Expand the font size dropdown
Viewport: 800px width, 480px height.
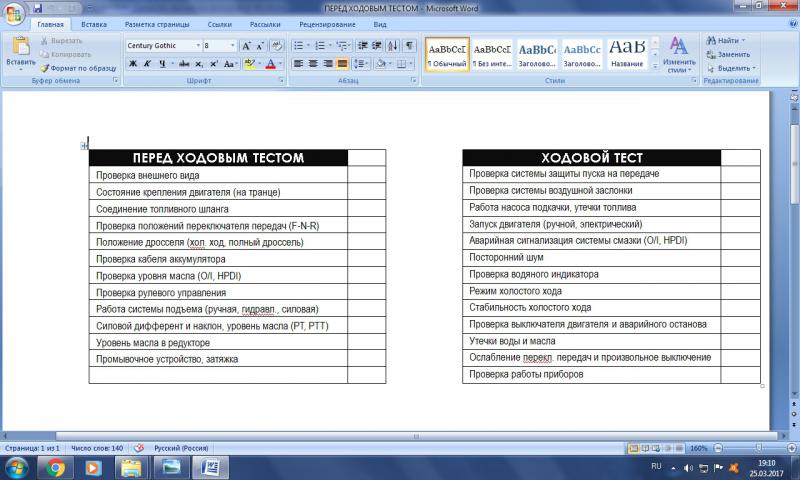point(233,46)
